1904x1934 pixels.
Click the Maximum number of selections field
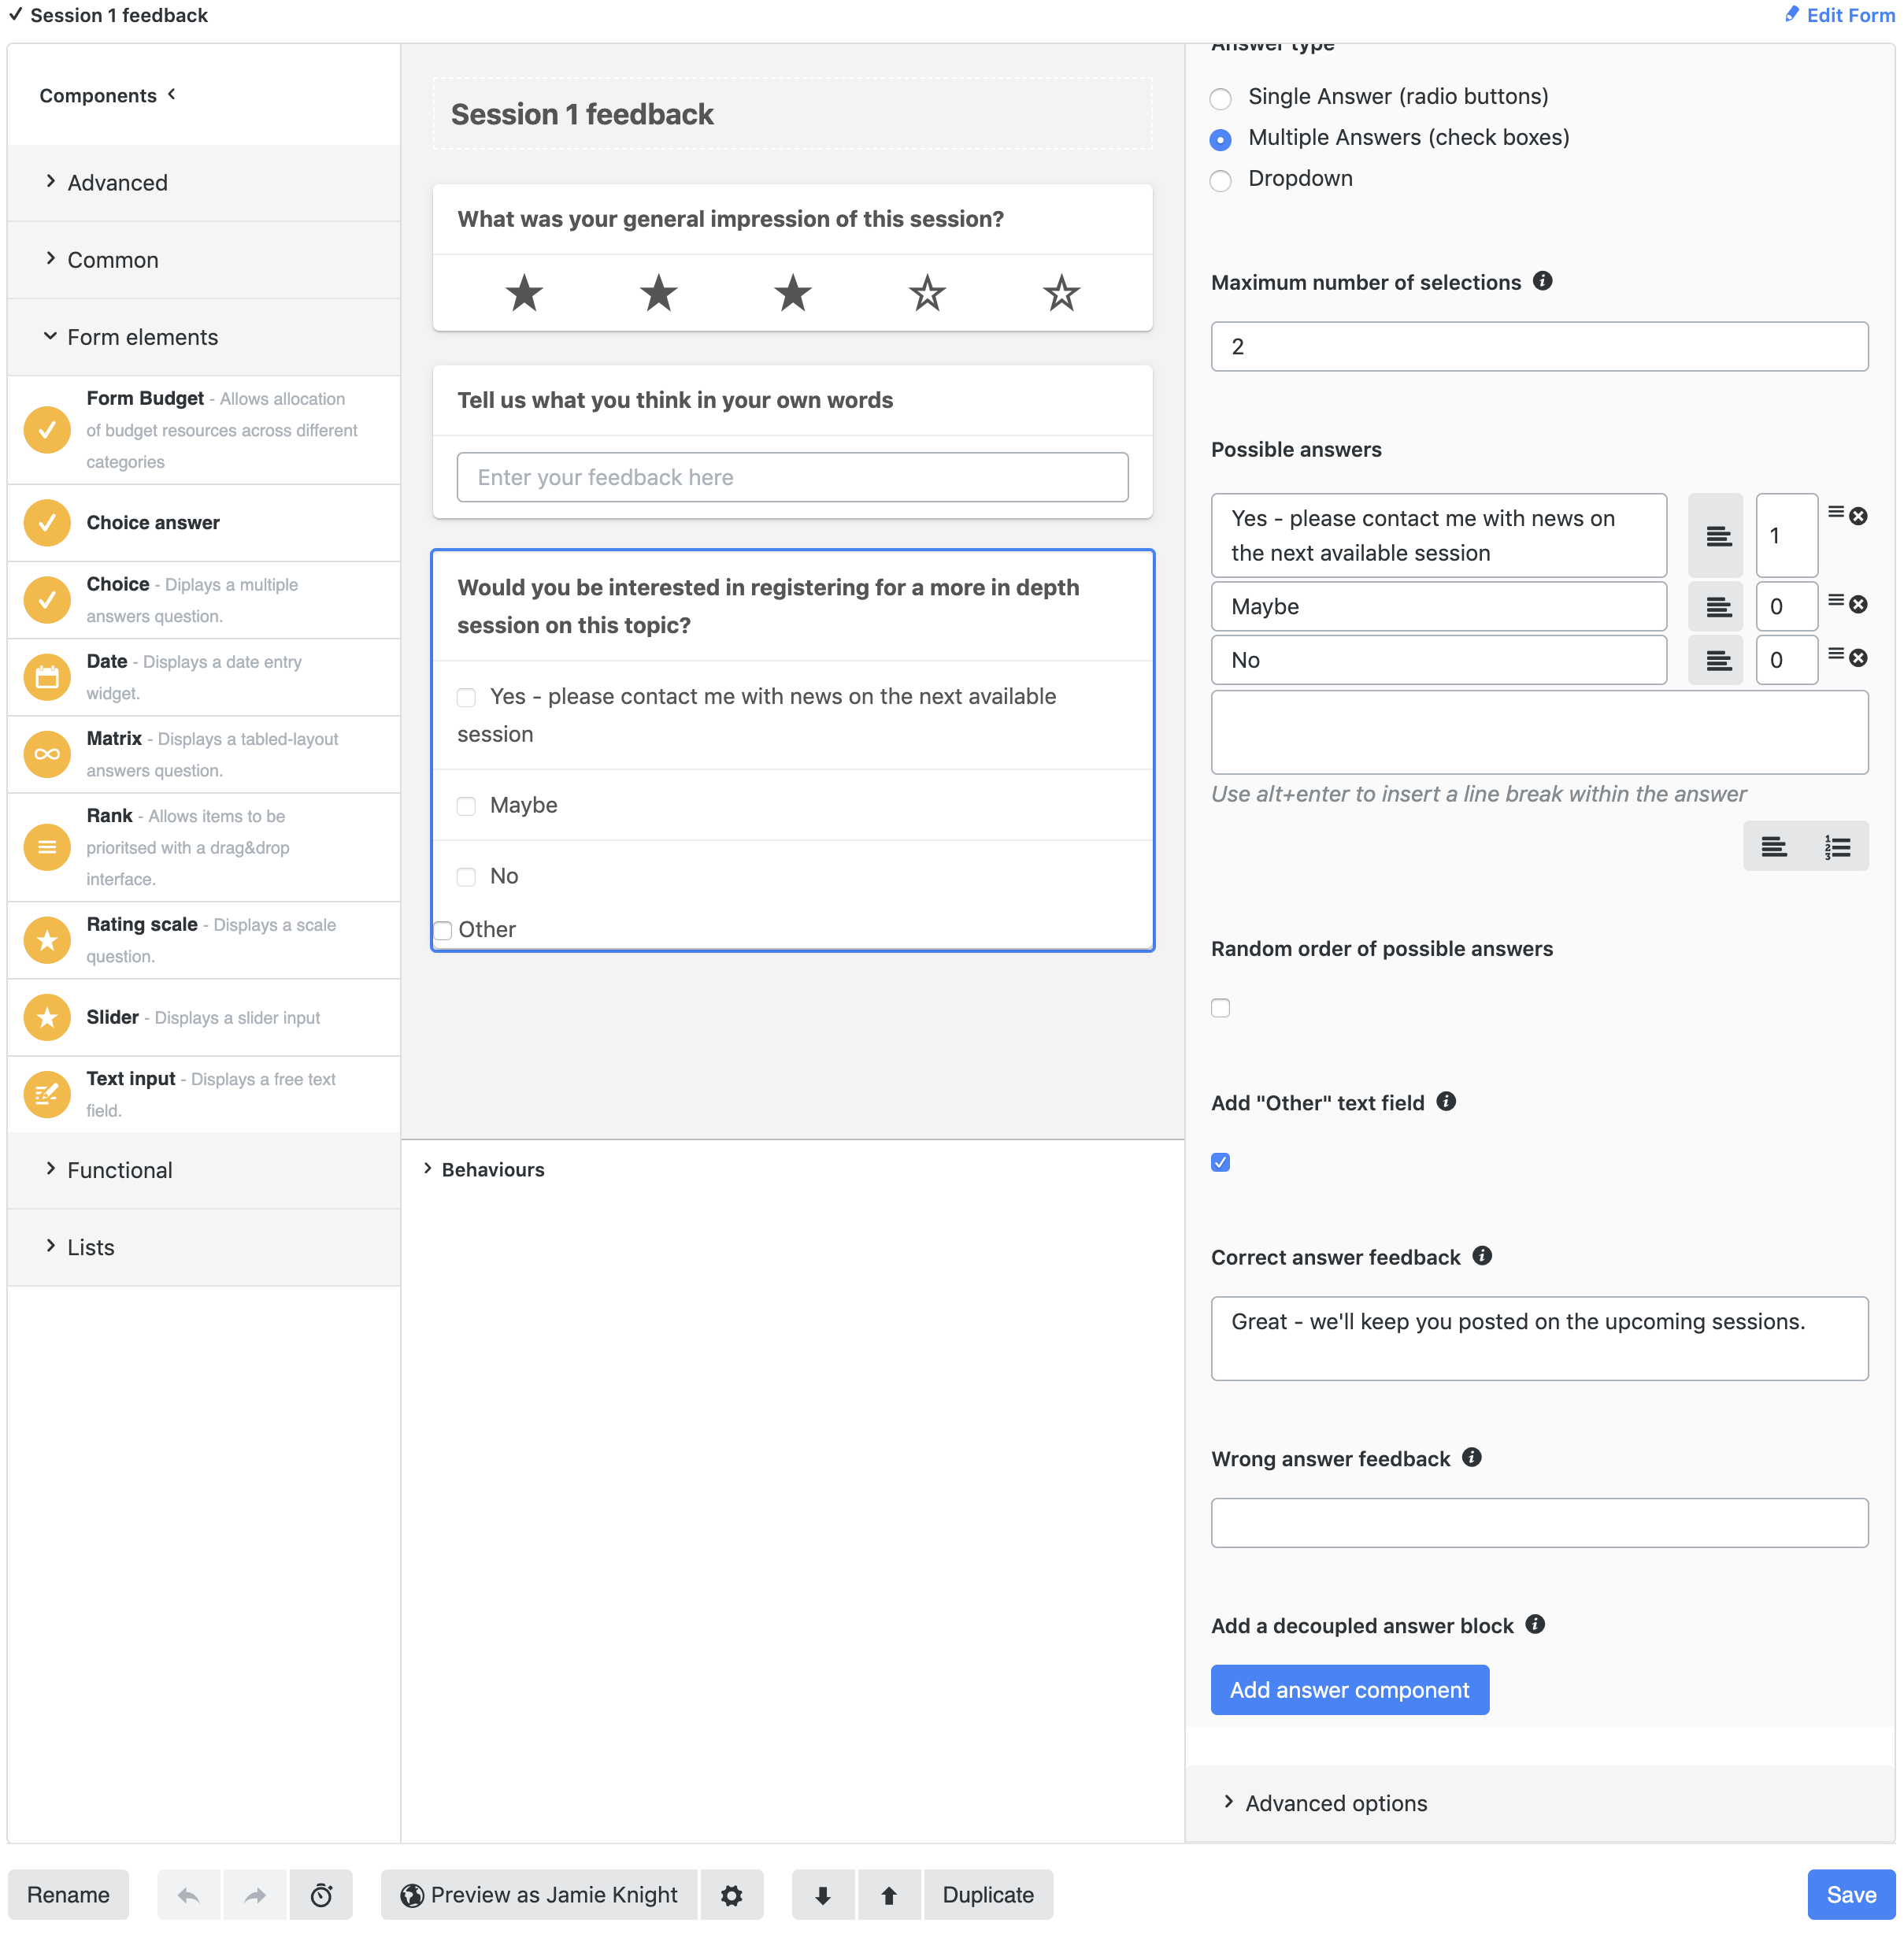(x=1539, y=346)
